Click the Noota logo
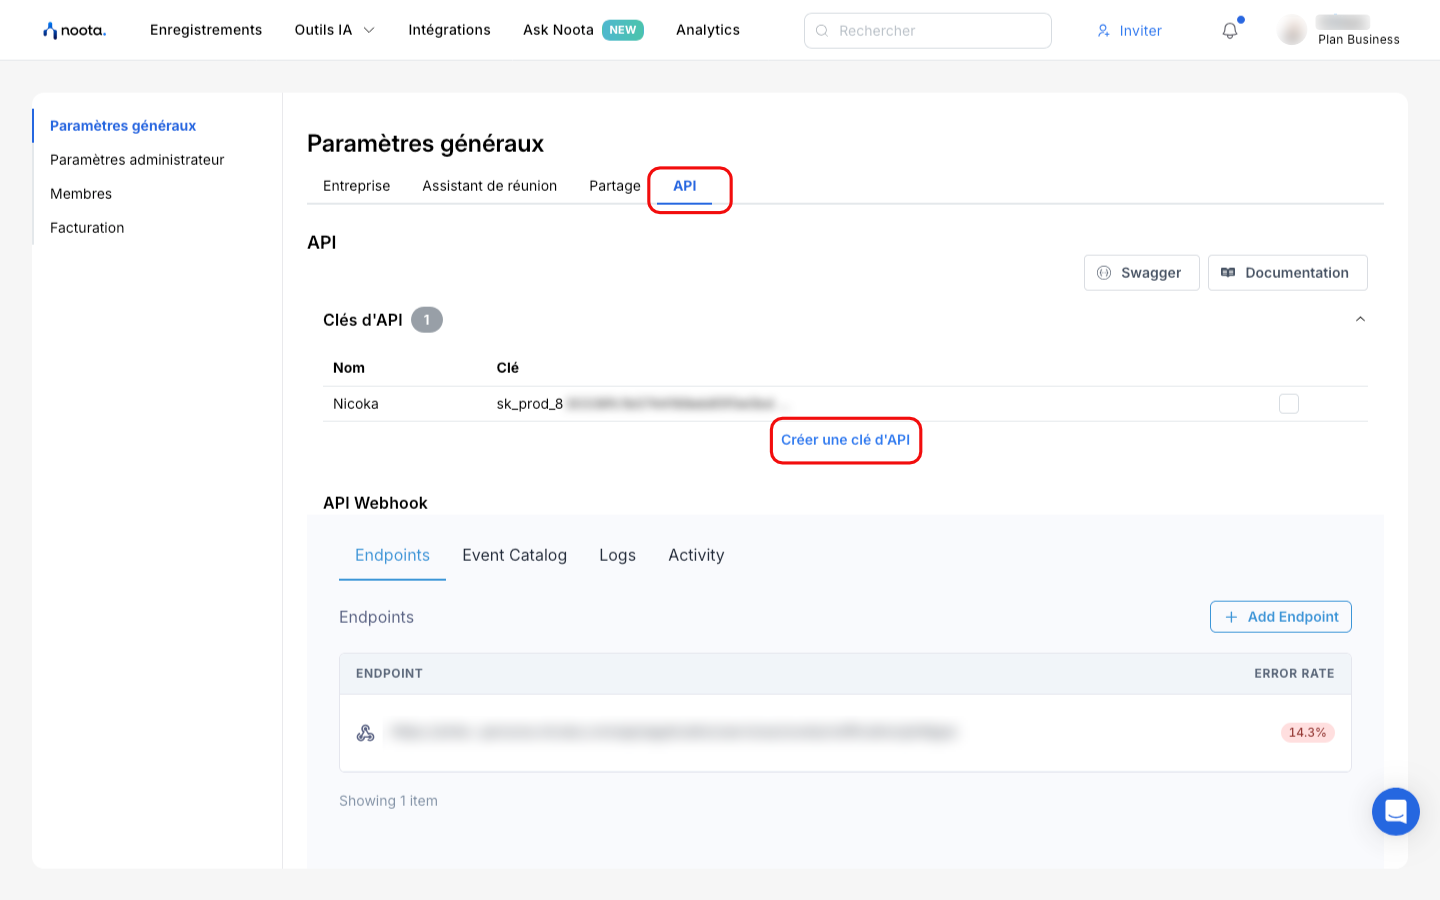The height and width of the screenshot is (900, 1440). 74,30
